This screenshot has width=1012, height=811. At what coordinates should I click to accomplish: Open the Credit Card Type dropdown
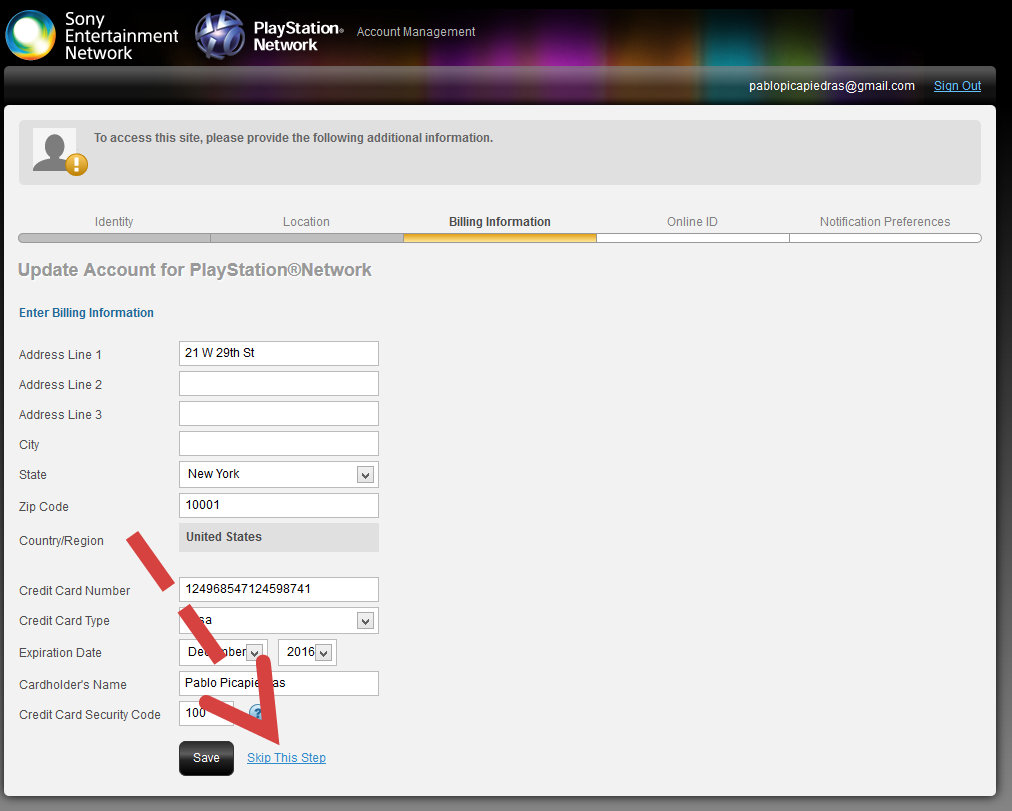pos(278,621)
